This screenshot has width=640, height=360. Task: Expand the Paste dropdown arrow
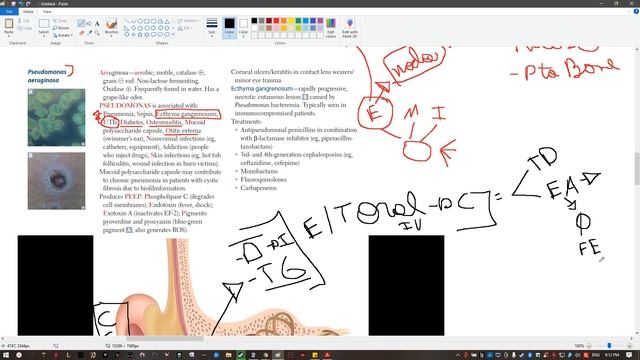pyautogui.click(x=9, y=36)
